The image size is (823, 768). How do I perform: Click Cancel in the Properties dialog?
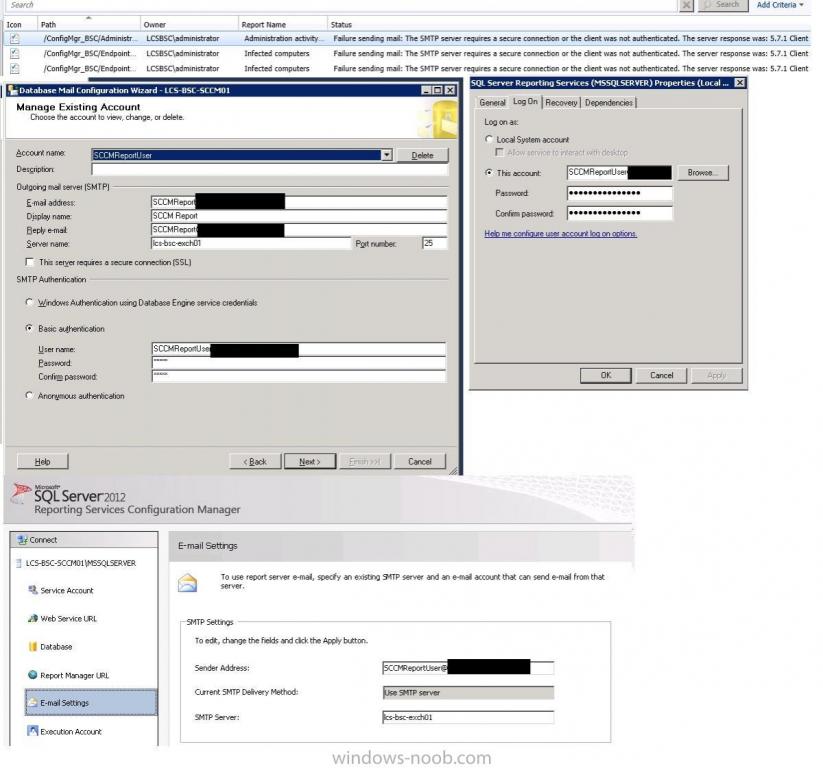click(x=661, y=375)
